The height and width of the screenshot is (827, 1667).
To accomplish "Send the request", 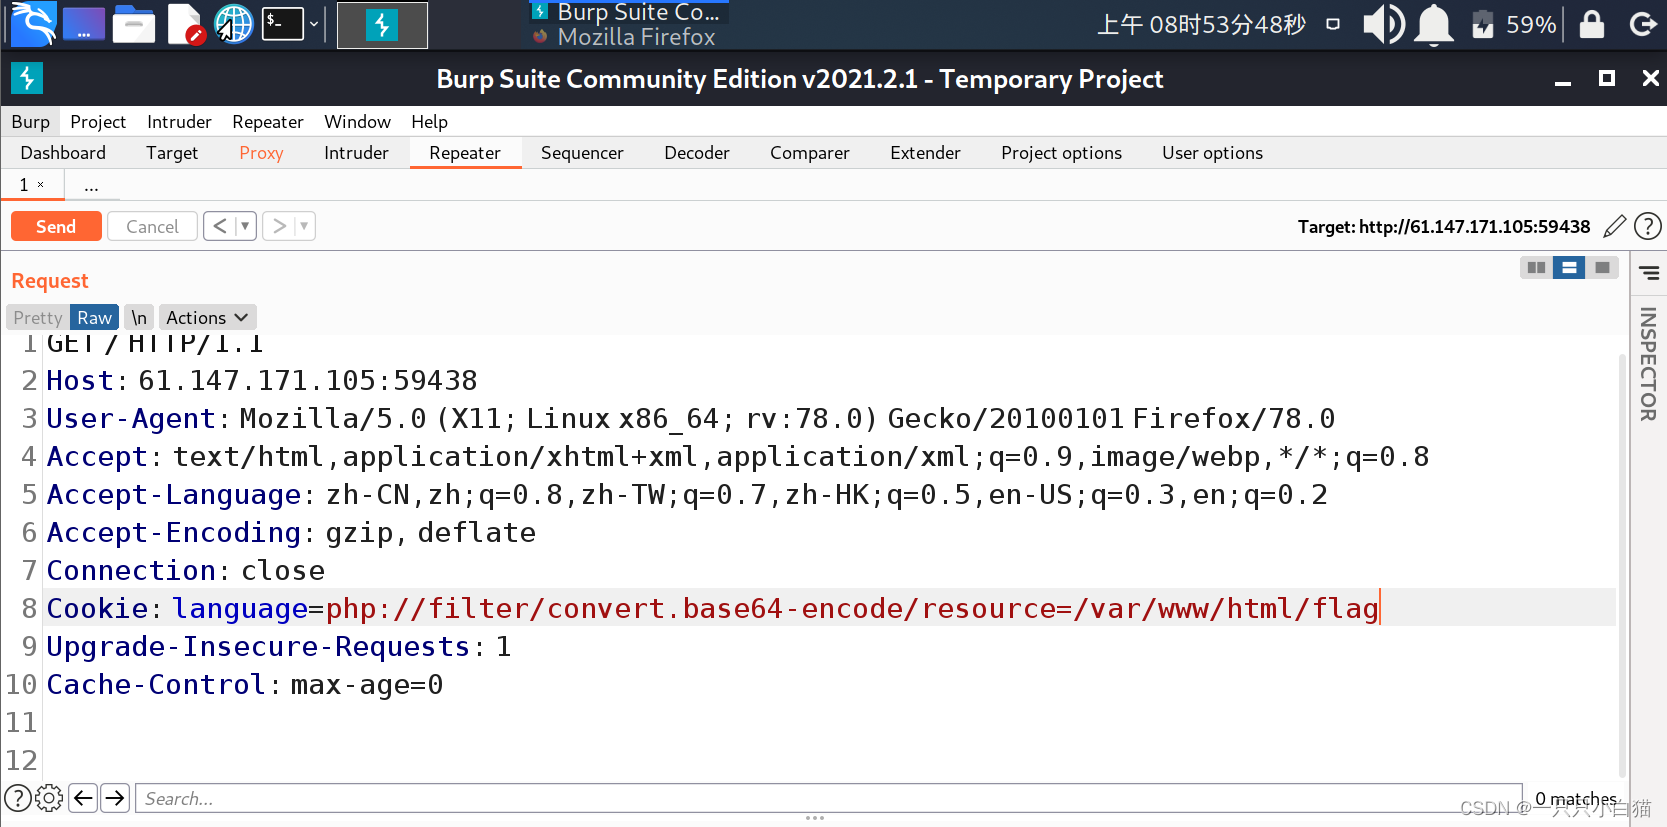I will [56, 227].
